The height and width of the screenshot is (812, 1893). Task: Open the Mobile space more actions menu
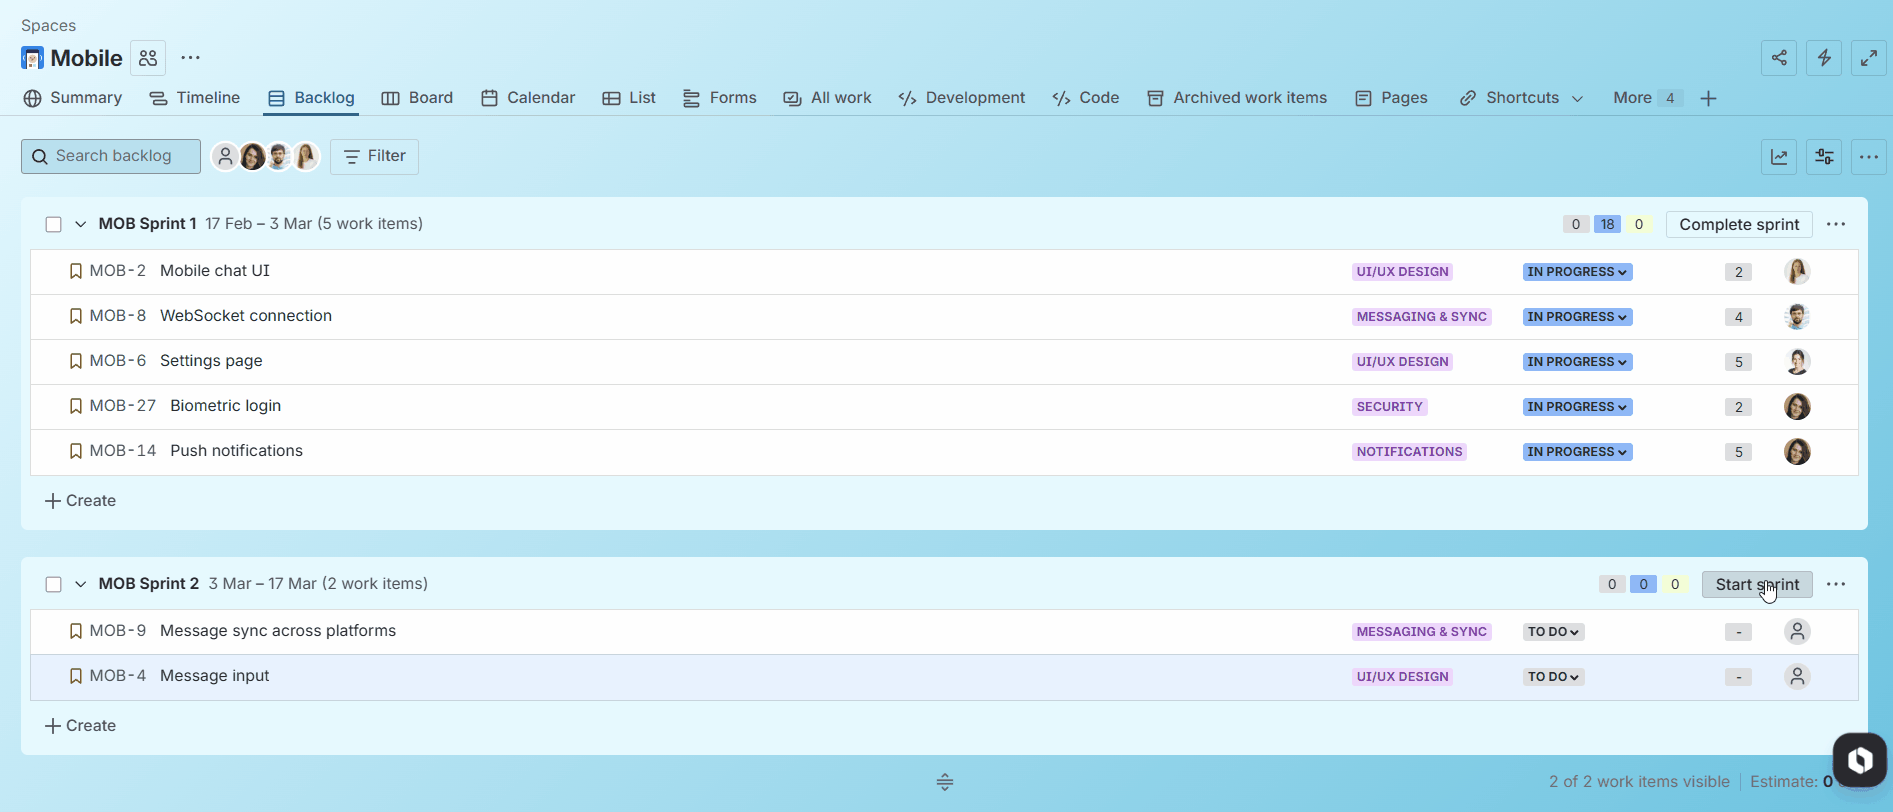[x=190, y=58]
